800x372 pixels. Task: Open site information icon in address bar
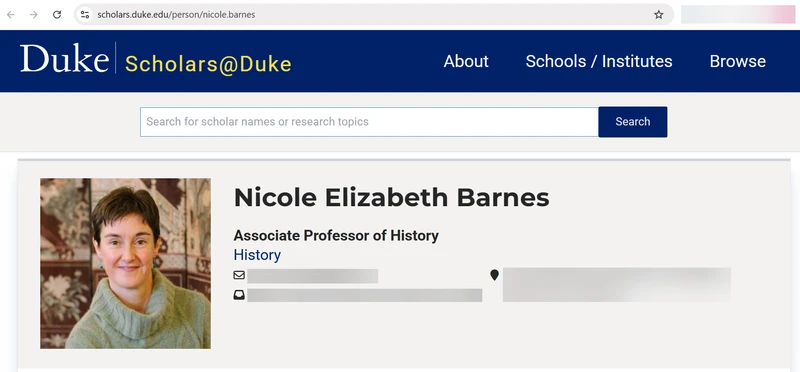tap(85, 15)
